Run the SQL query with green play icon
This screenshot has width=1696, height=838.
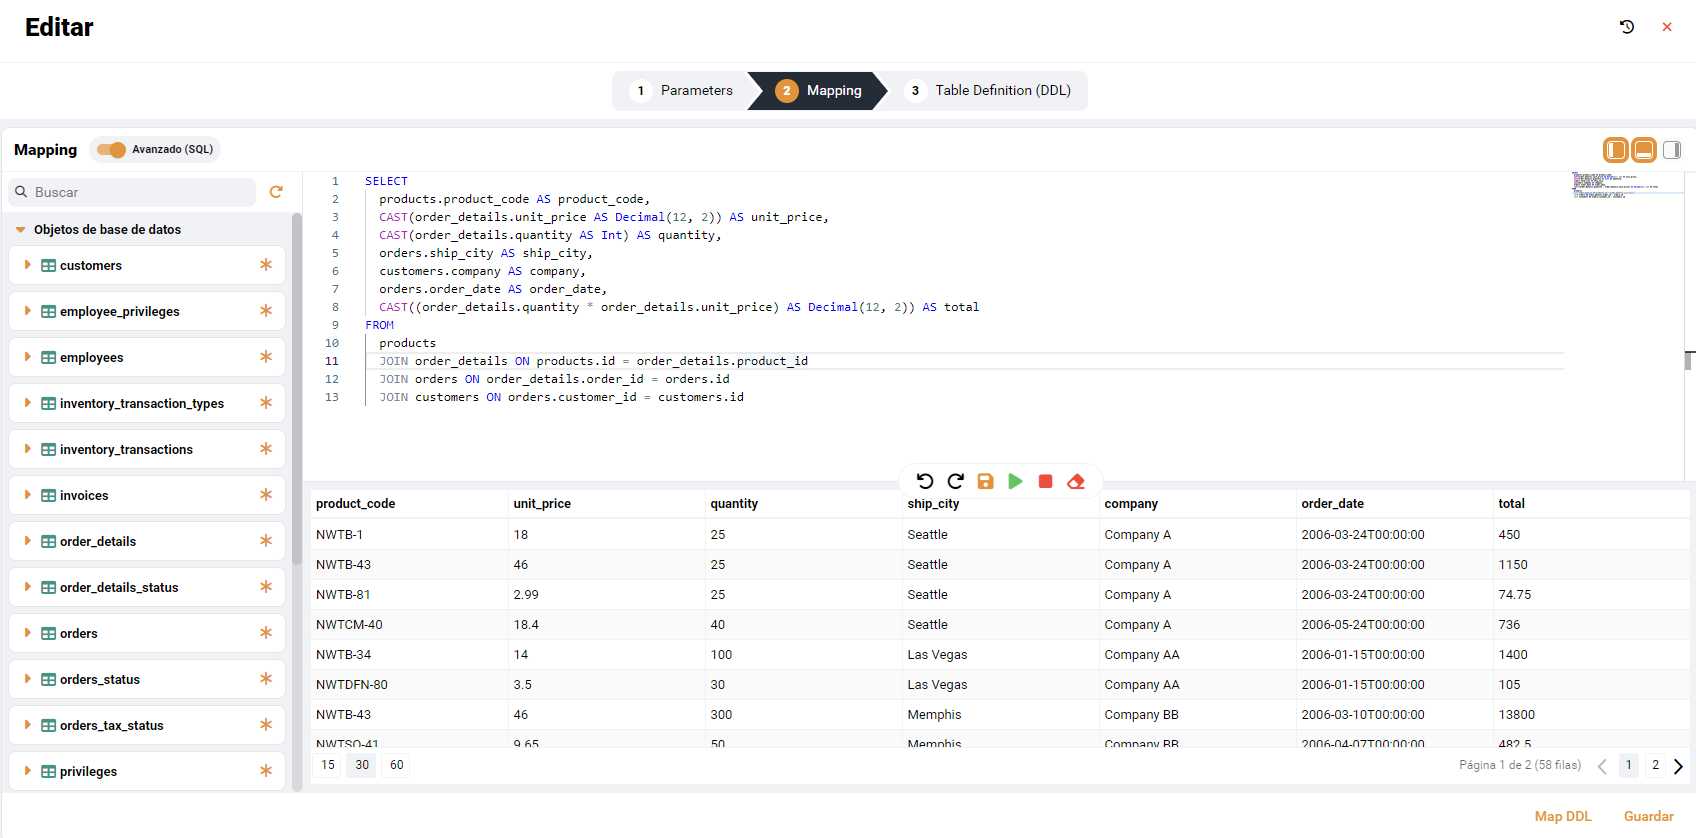1015,482
